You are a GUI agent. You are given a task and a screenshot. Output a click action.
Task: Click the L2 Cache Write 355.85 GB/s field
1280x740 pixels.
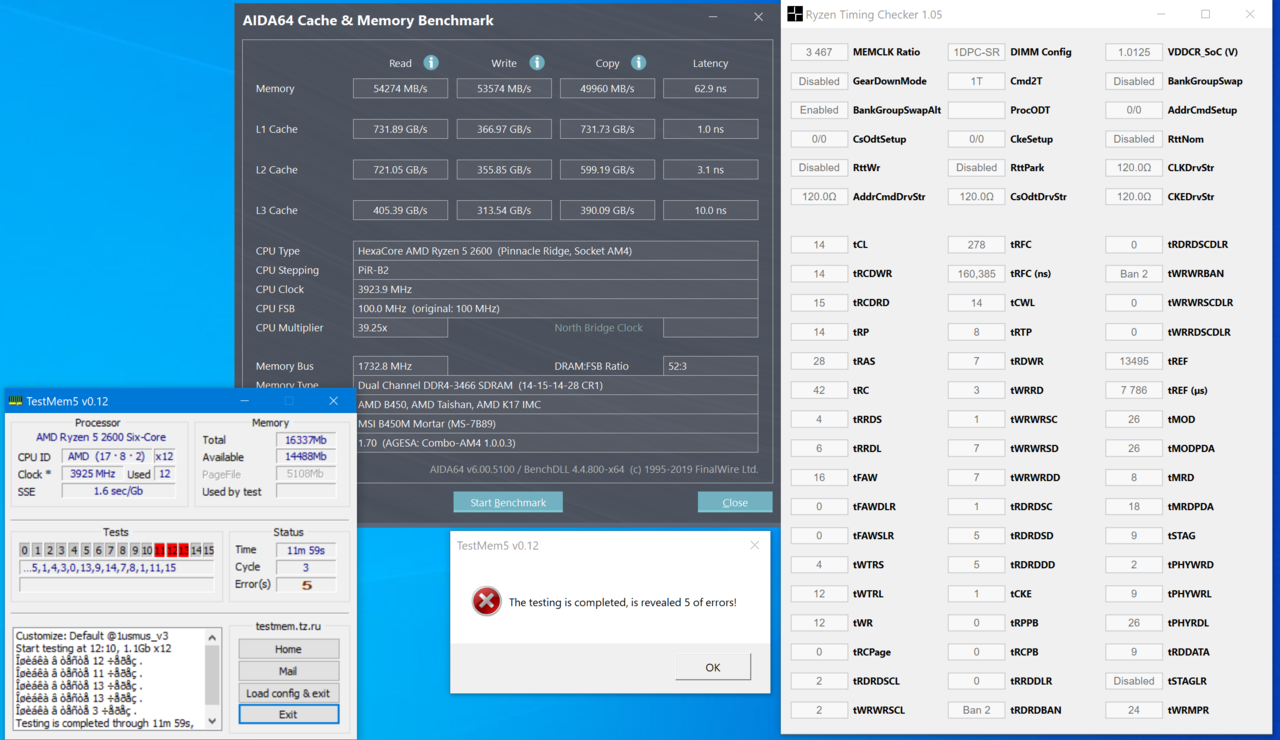point(504,169)
